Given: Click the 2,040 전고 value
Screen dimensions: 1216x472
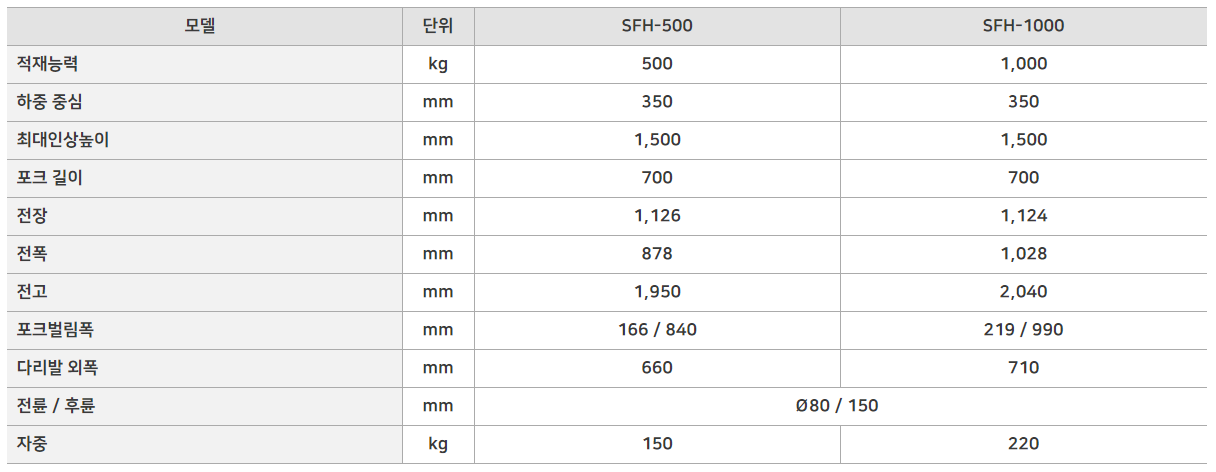Looking at the screenshot, I should pyautogui.click(x=1023, y=292).
